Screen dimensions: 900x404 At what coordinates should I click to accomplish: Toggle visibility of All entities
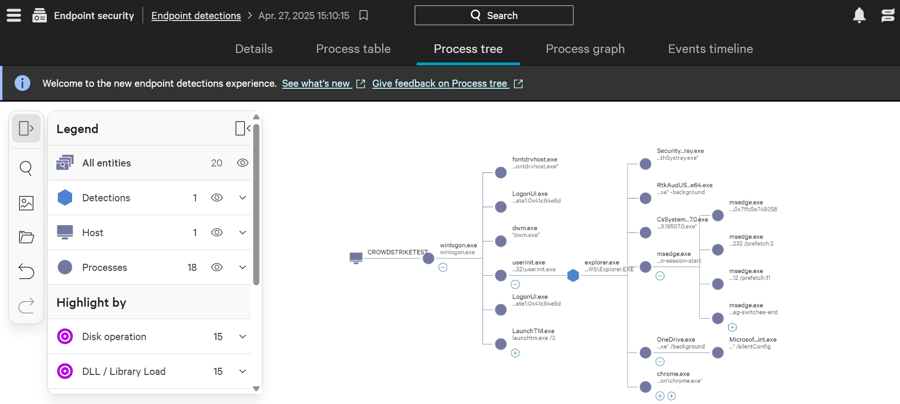pos(242,163)
